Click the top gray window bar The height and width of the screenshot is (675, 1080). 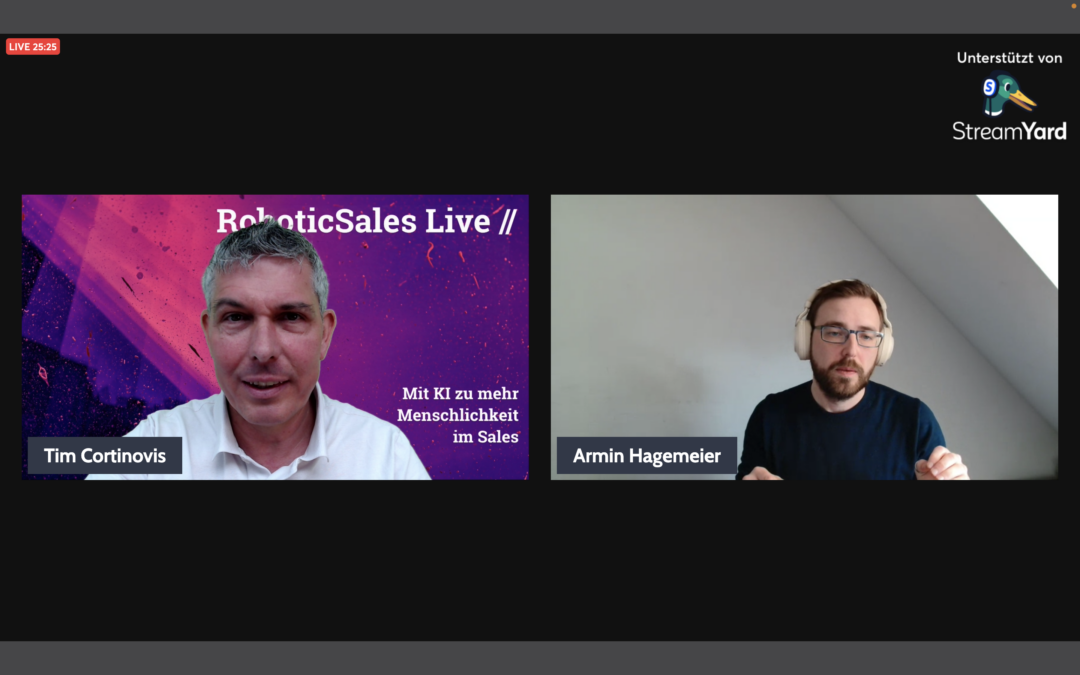(x=540, y=17)
